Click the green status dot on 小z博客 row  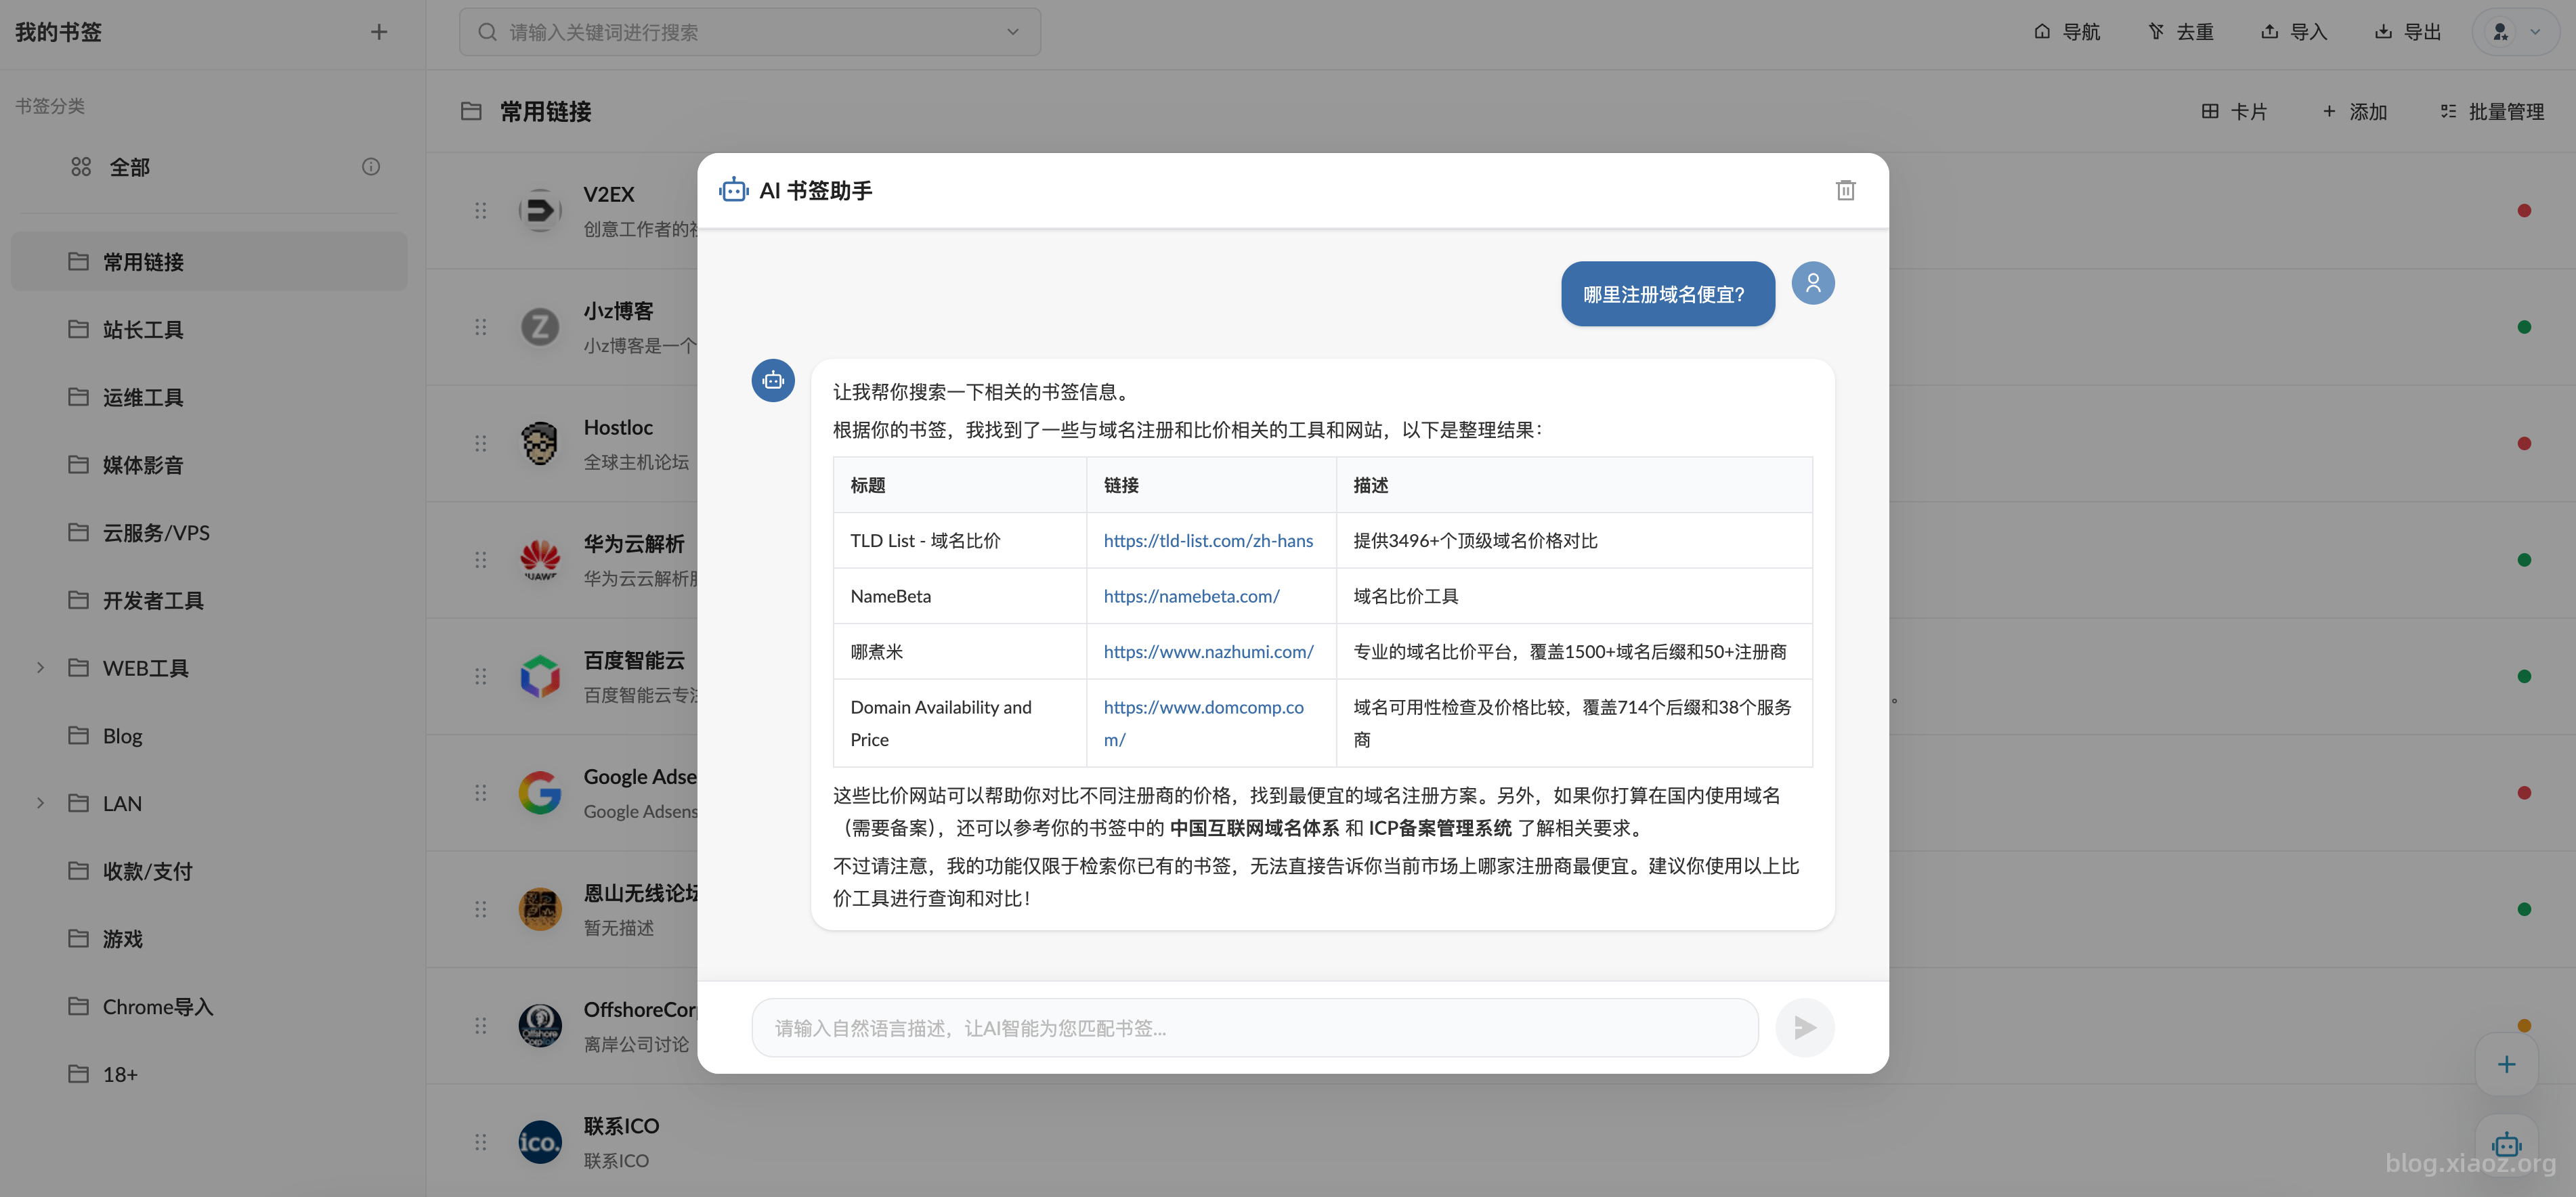[2524, 327]
